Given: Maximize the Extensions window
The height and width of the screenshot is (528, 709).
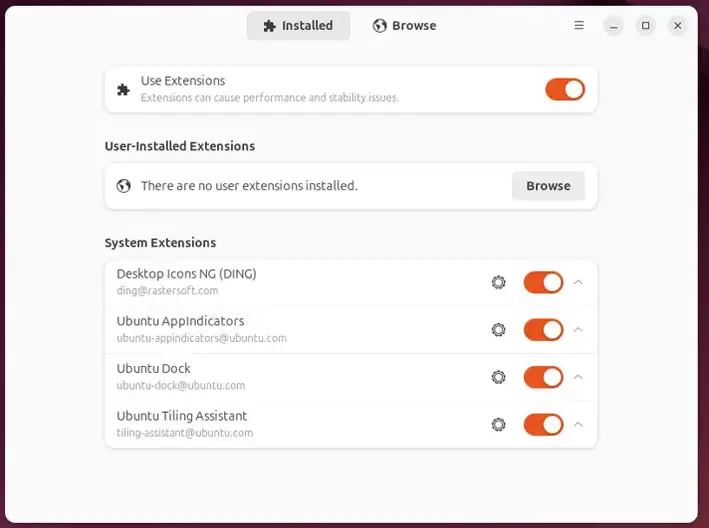Looking at the screenshot, I should click(645, 26).
